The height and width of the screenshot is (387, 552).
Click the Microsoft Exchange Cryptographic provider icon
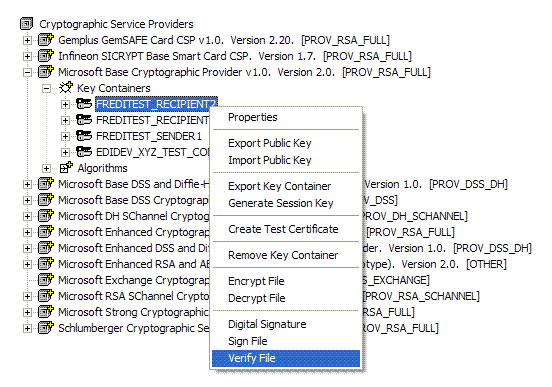[46, 280]
